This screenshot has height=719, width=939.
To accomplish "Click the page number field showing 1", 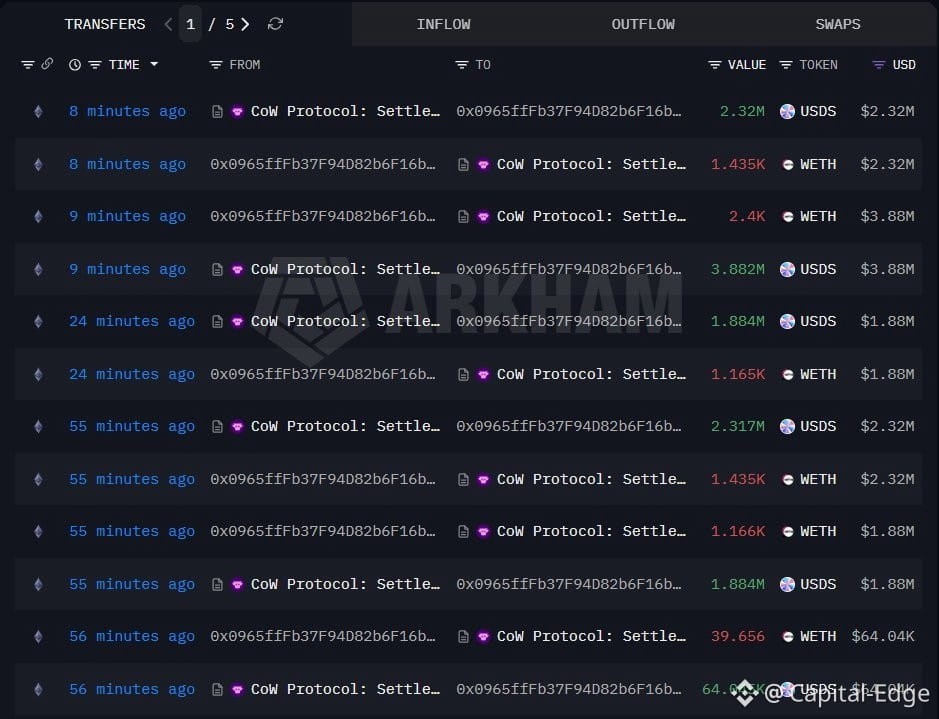I will pos(190,24).
